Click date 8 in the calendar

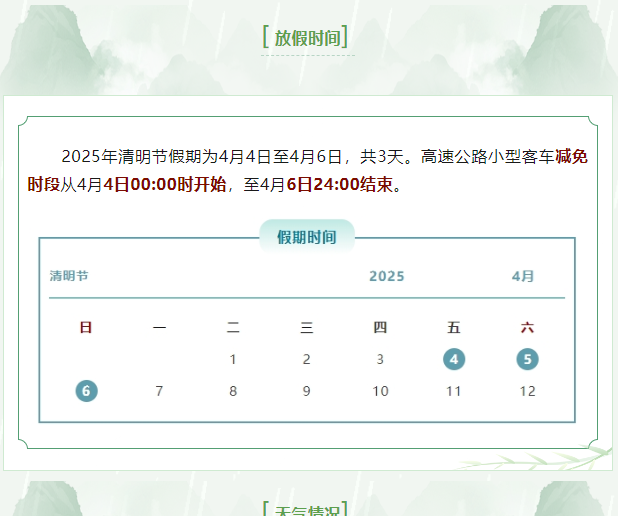tap(233, 391)
